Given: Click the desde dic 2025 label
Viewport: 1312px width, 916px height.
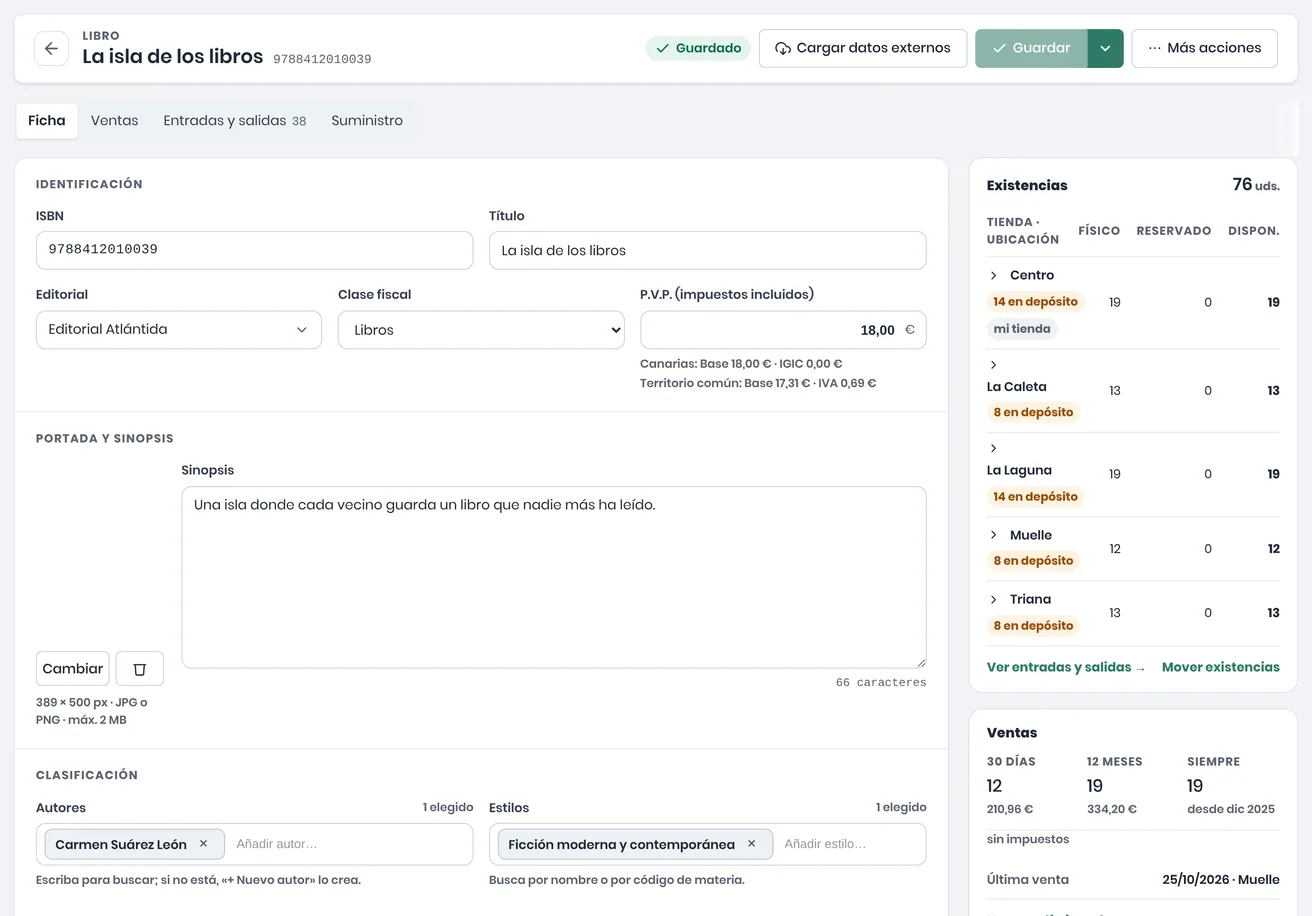Looking at the screenshot, I should [1231, 809].
